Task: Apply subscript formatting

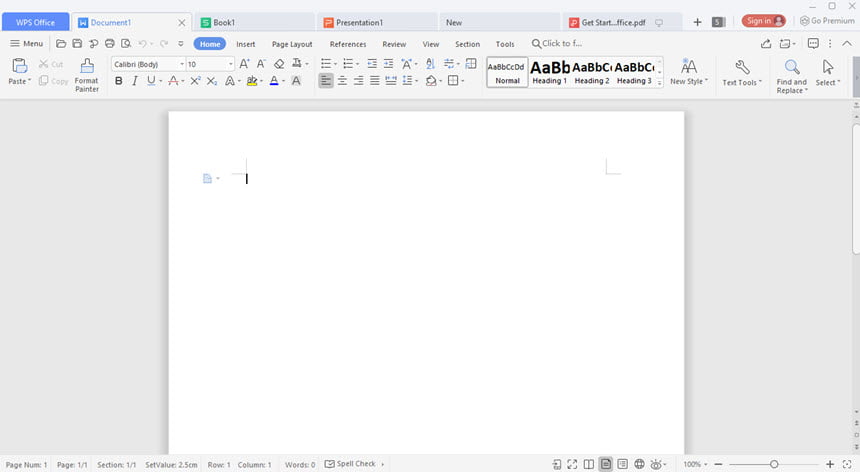Action: coord(212,81)
